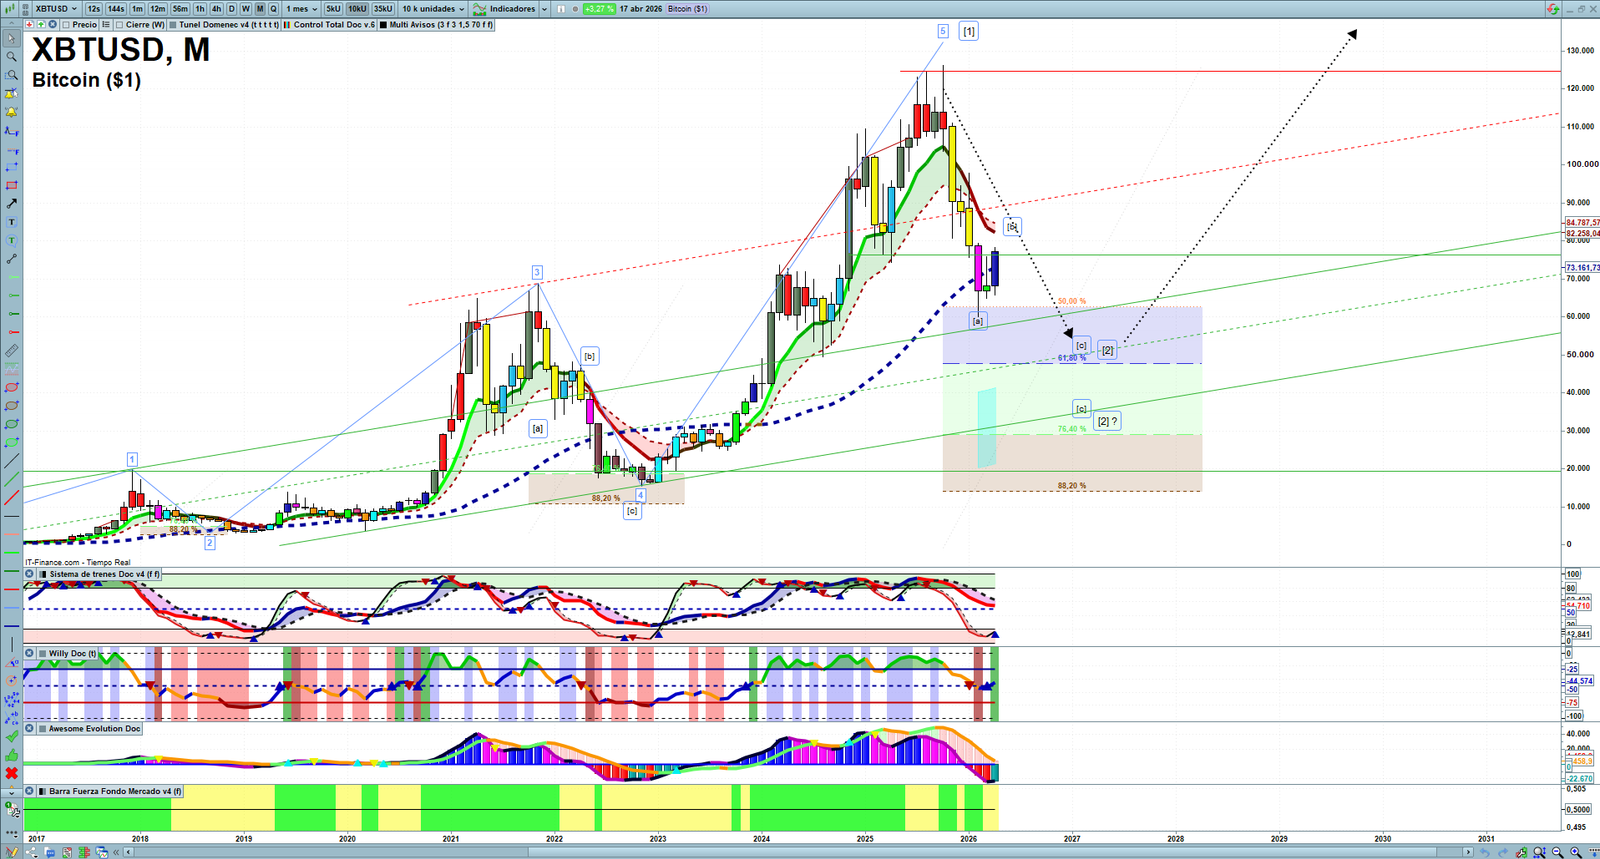Click the pencil drawing icon at bottom-left
The width and height of the screenshot is (1600, 859).
pyautogui.click(x=13, y=852)
